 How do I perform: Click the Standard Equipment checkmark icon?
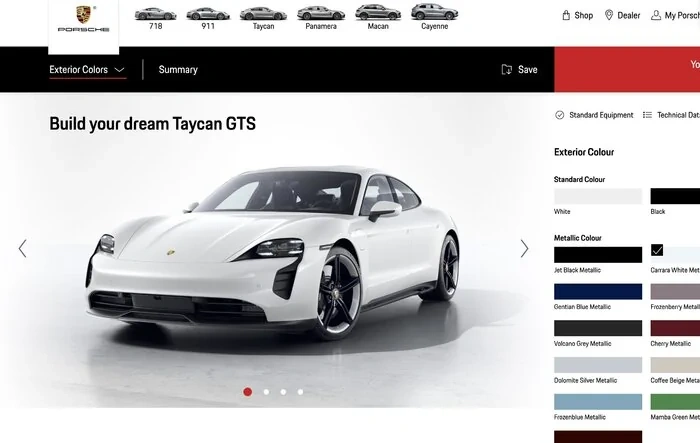pyautogui.click(x=559, y=115)
